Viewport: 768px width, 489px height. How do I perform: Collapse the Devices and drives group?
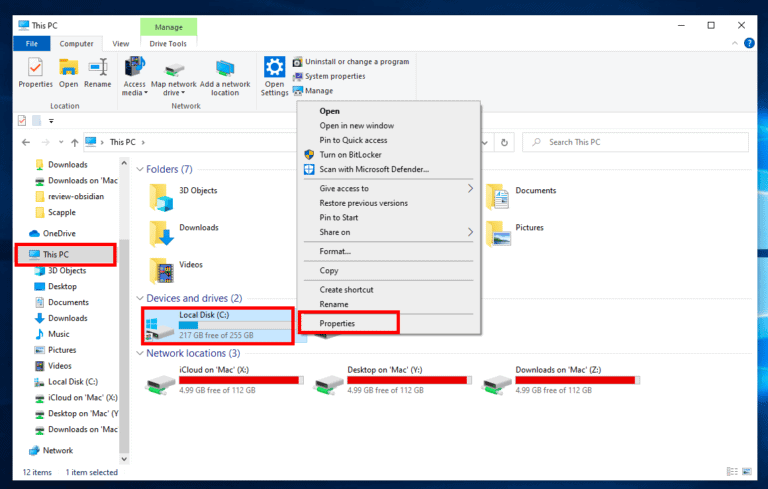pyautogui.click(x=140, y=298)
